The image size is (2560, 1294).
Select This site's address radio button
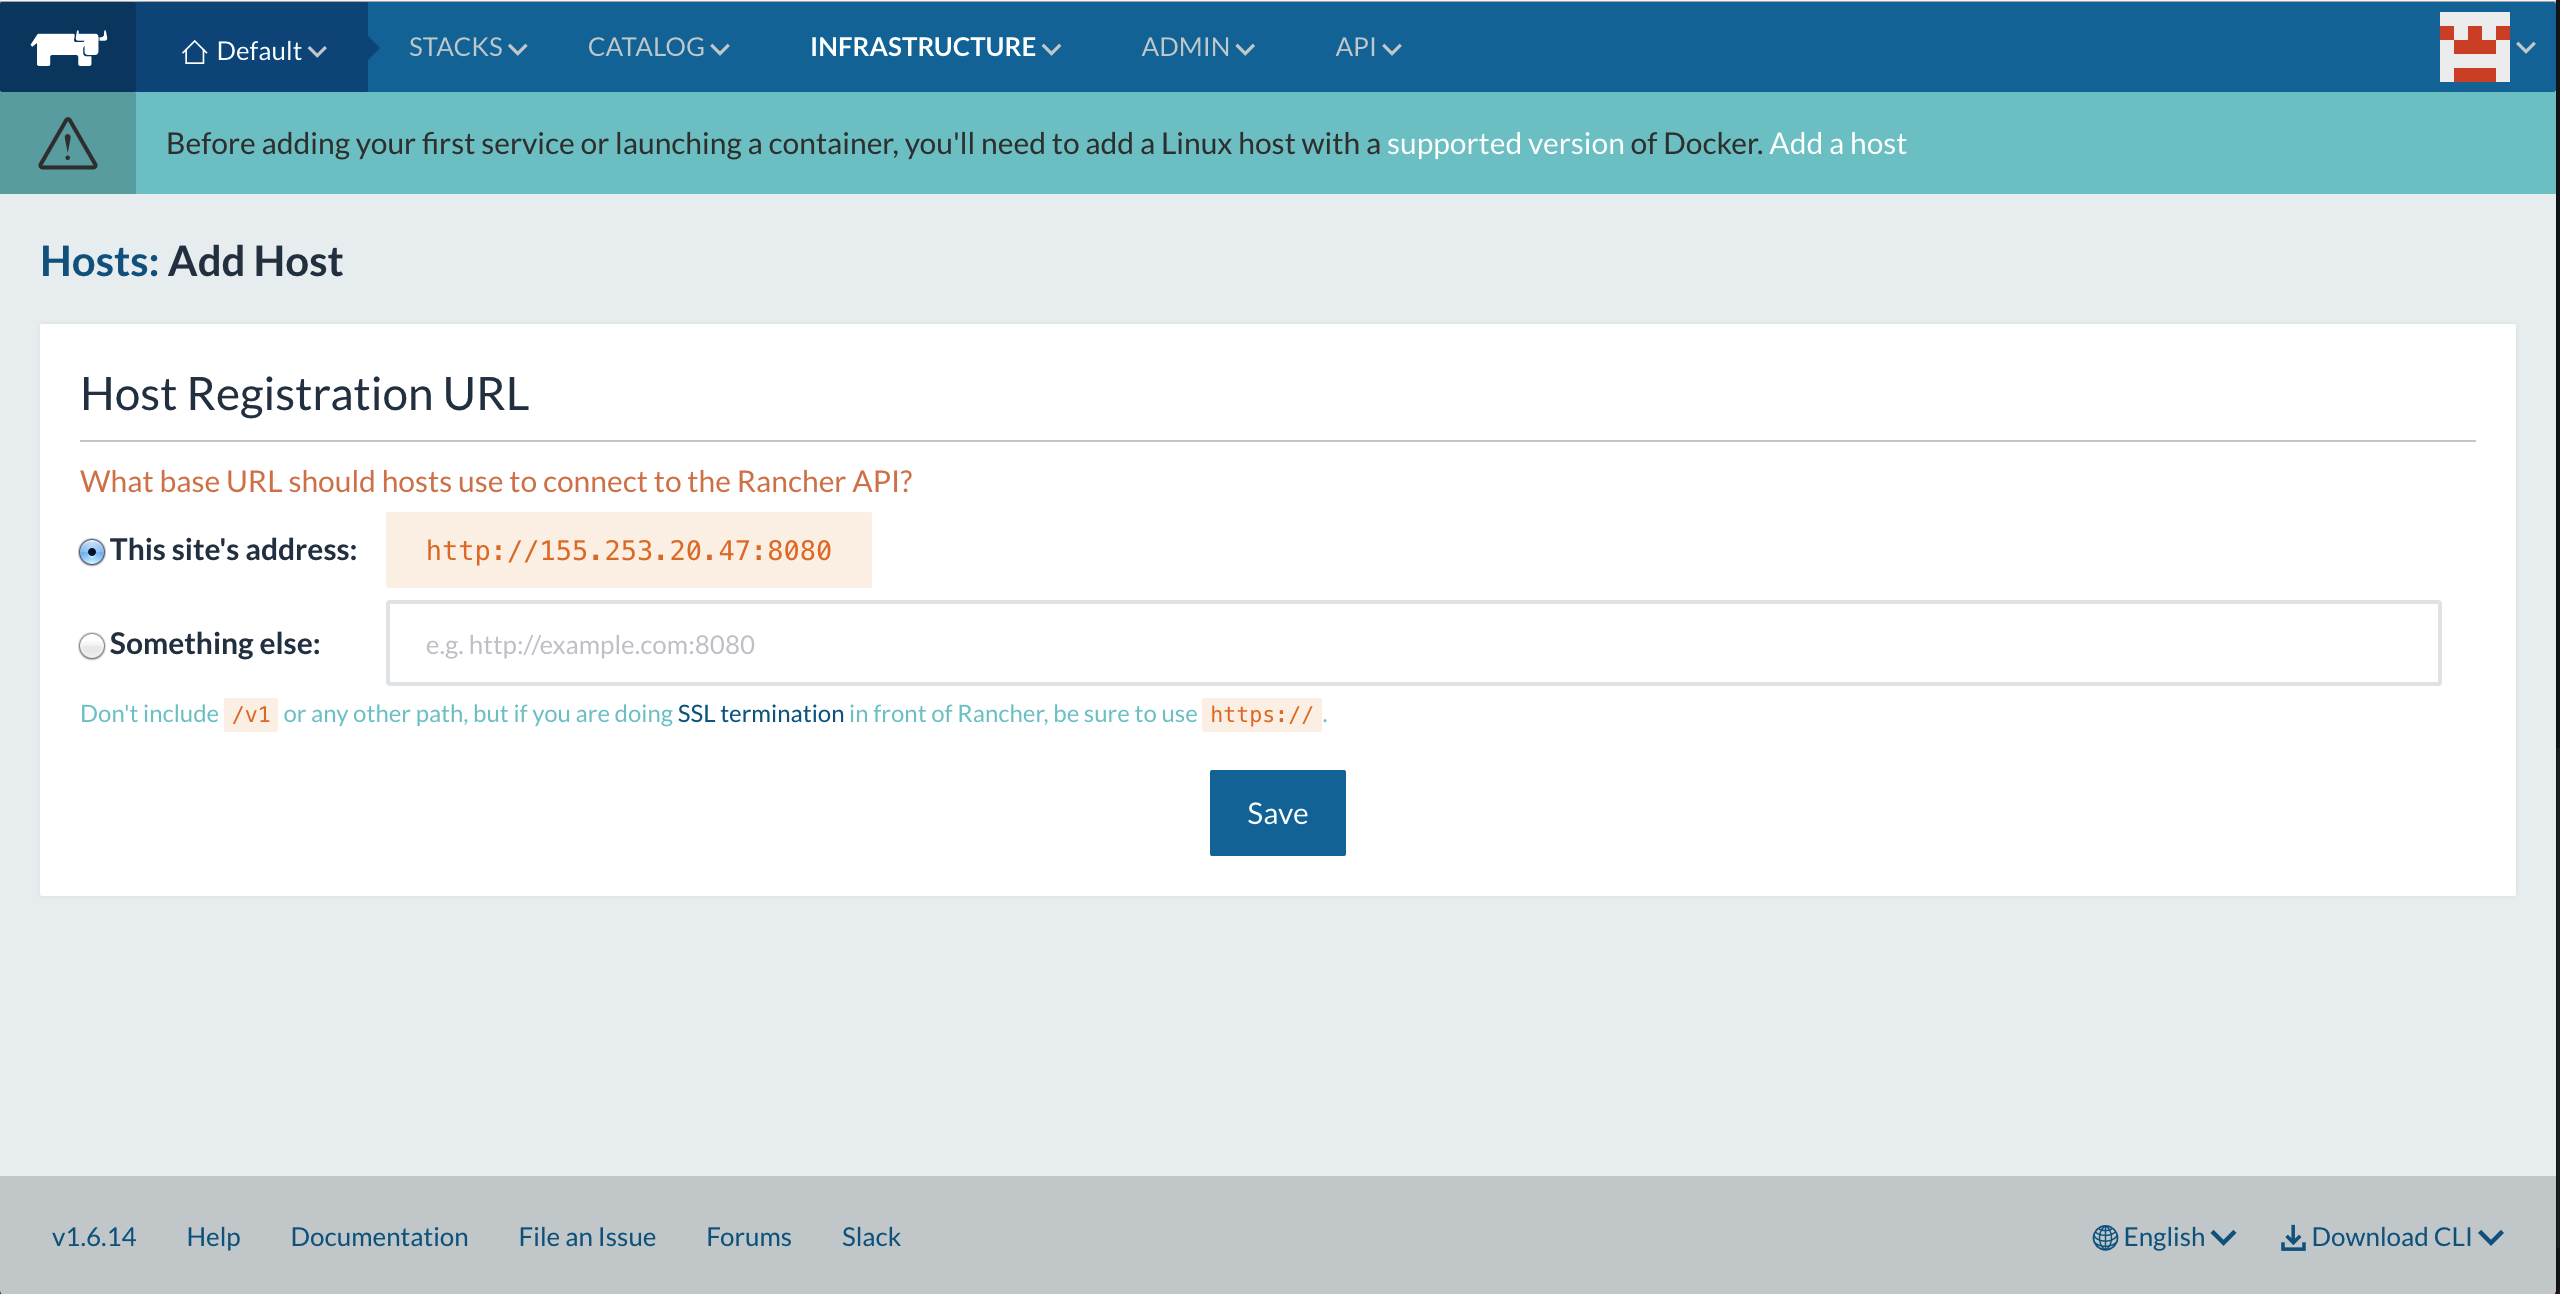click(92, 551)
